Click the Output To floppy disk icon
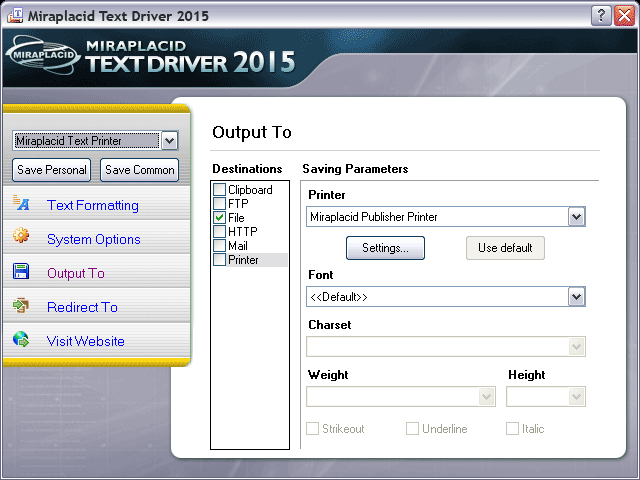 pyautogui.click(x=21, y=271)
